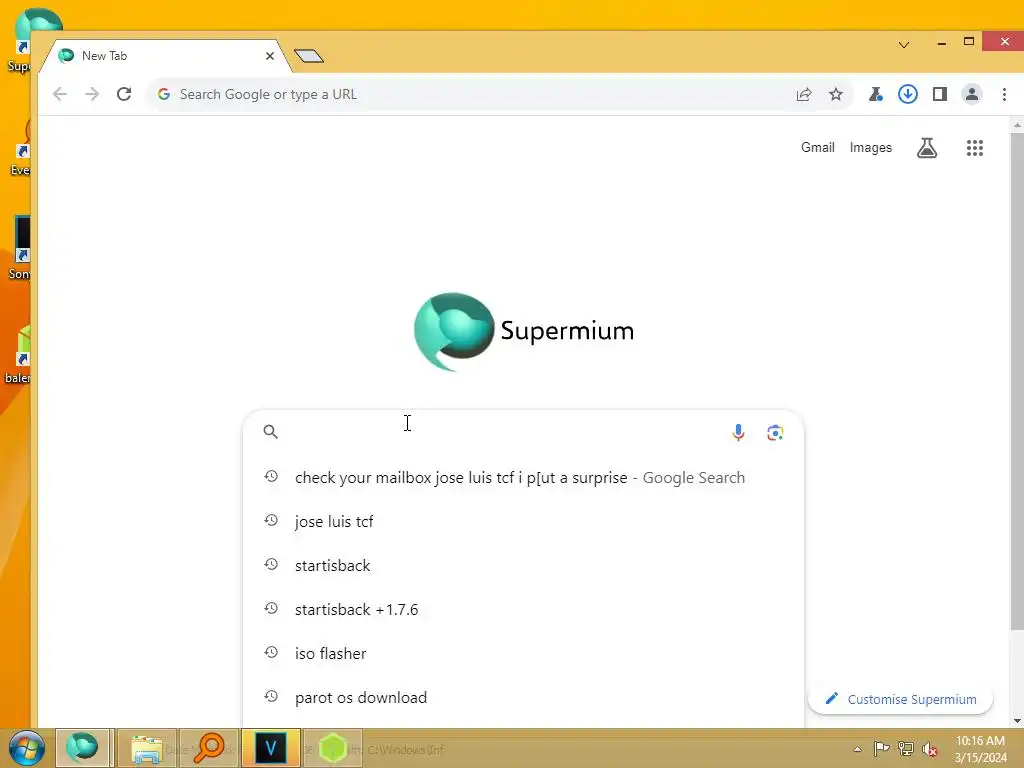Screen dimensions: 1024x768
Task: Reload the page with refresh icon
Action: (124, 94)
